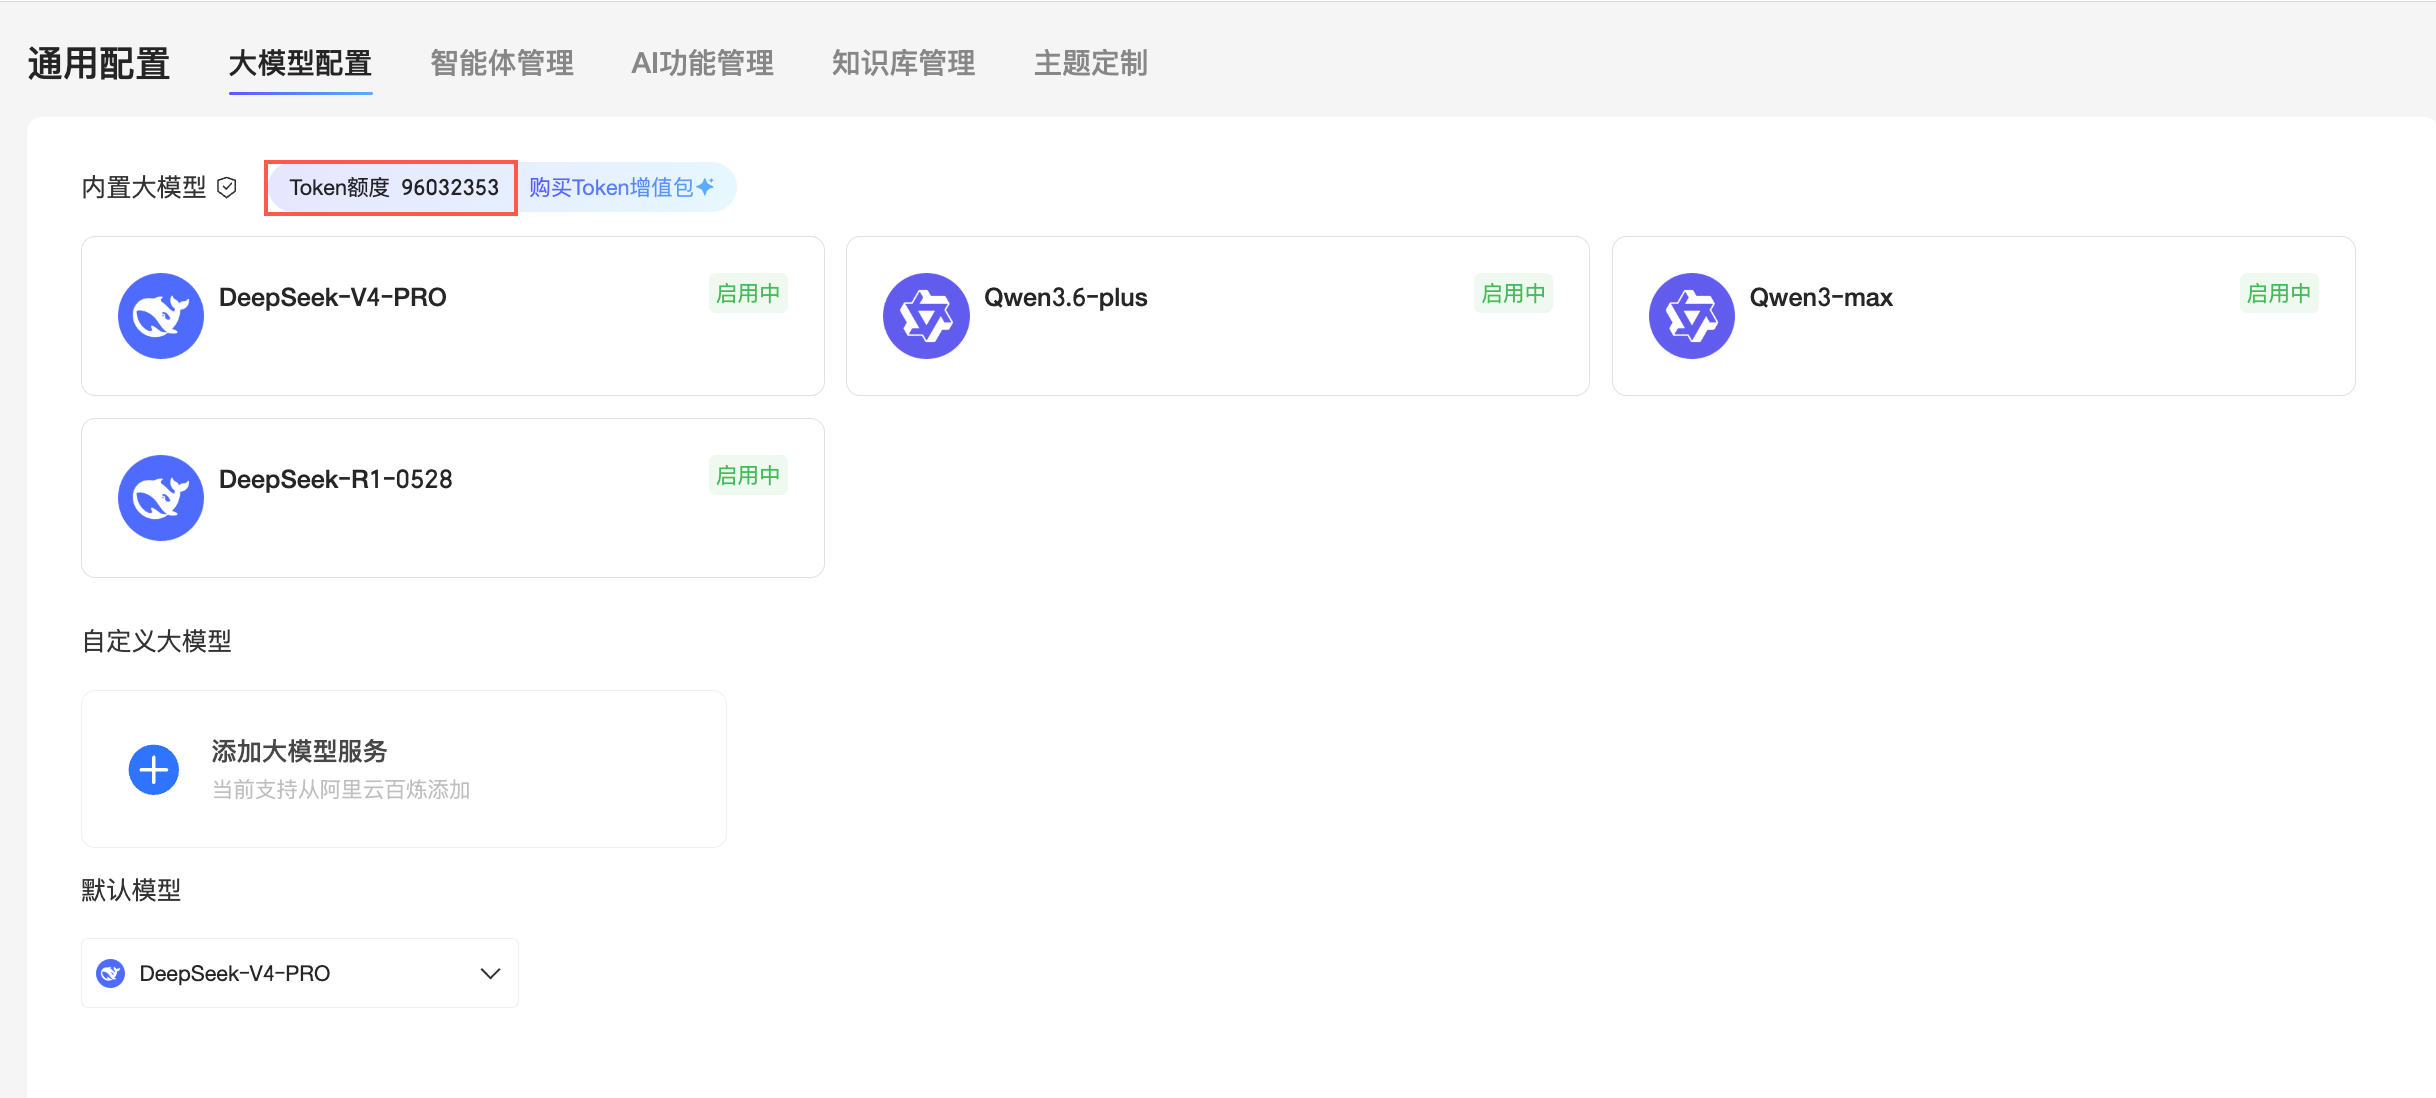Select the DeepSeek-V4-PRO model name on its card
The height and width of the screenshot is (1098, 2436).
click(333, 298)
